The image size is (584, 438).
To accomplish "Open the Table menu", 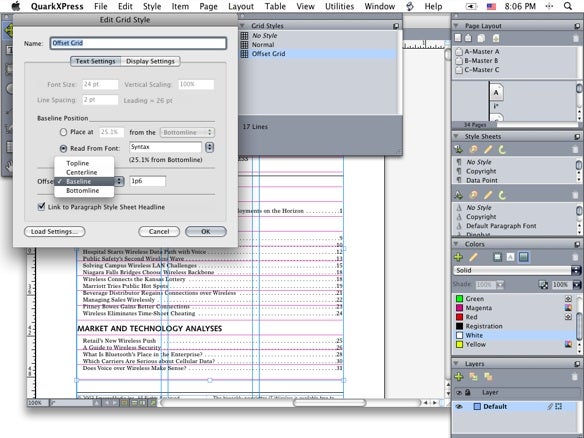I will click(275, 6).
